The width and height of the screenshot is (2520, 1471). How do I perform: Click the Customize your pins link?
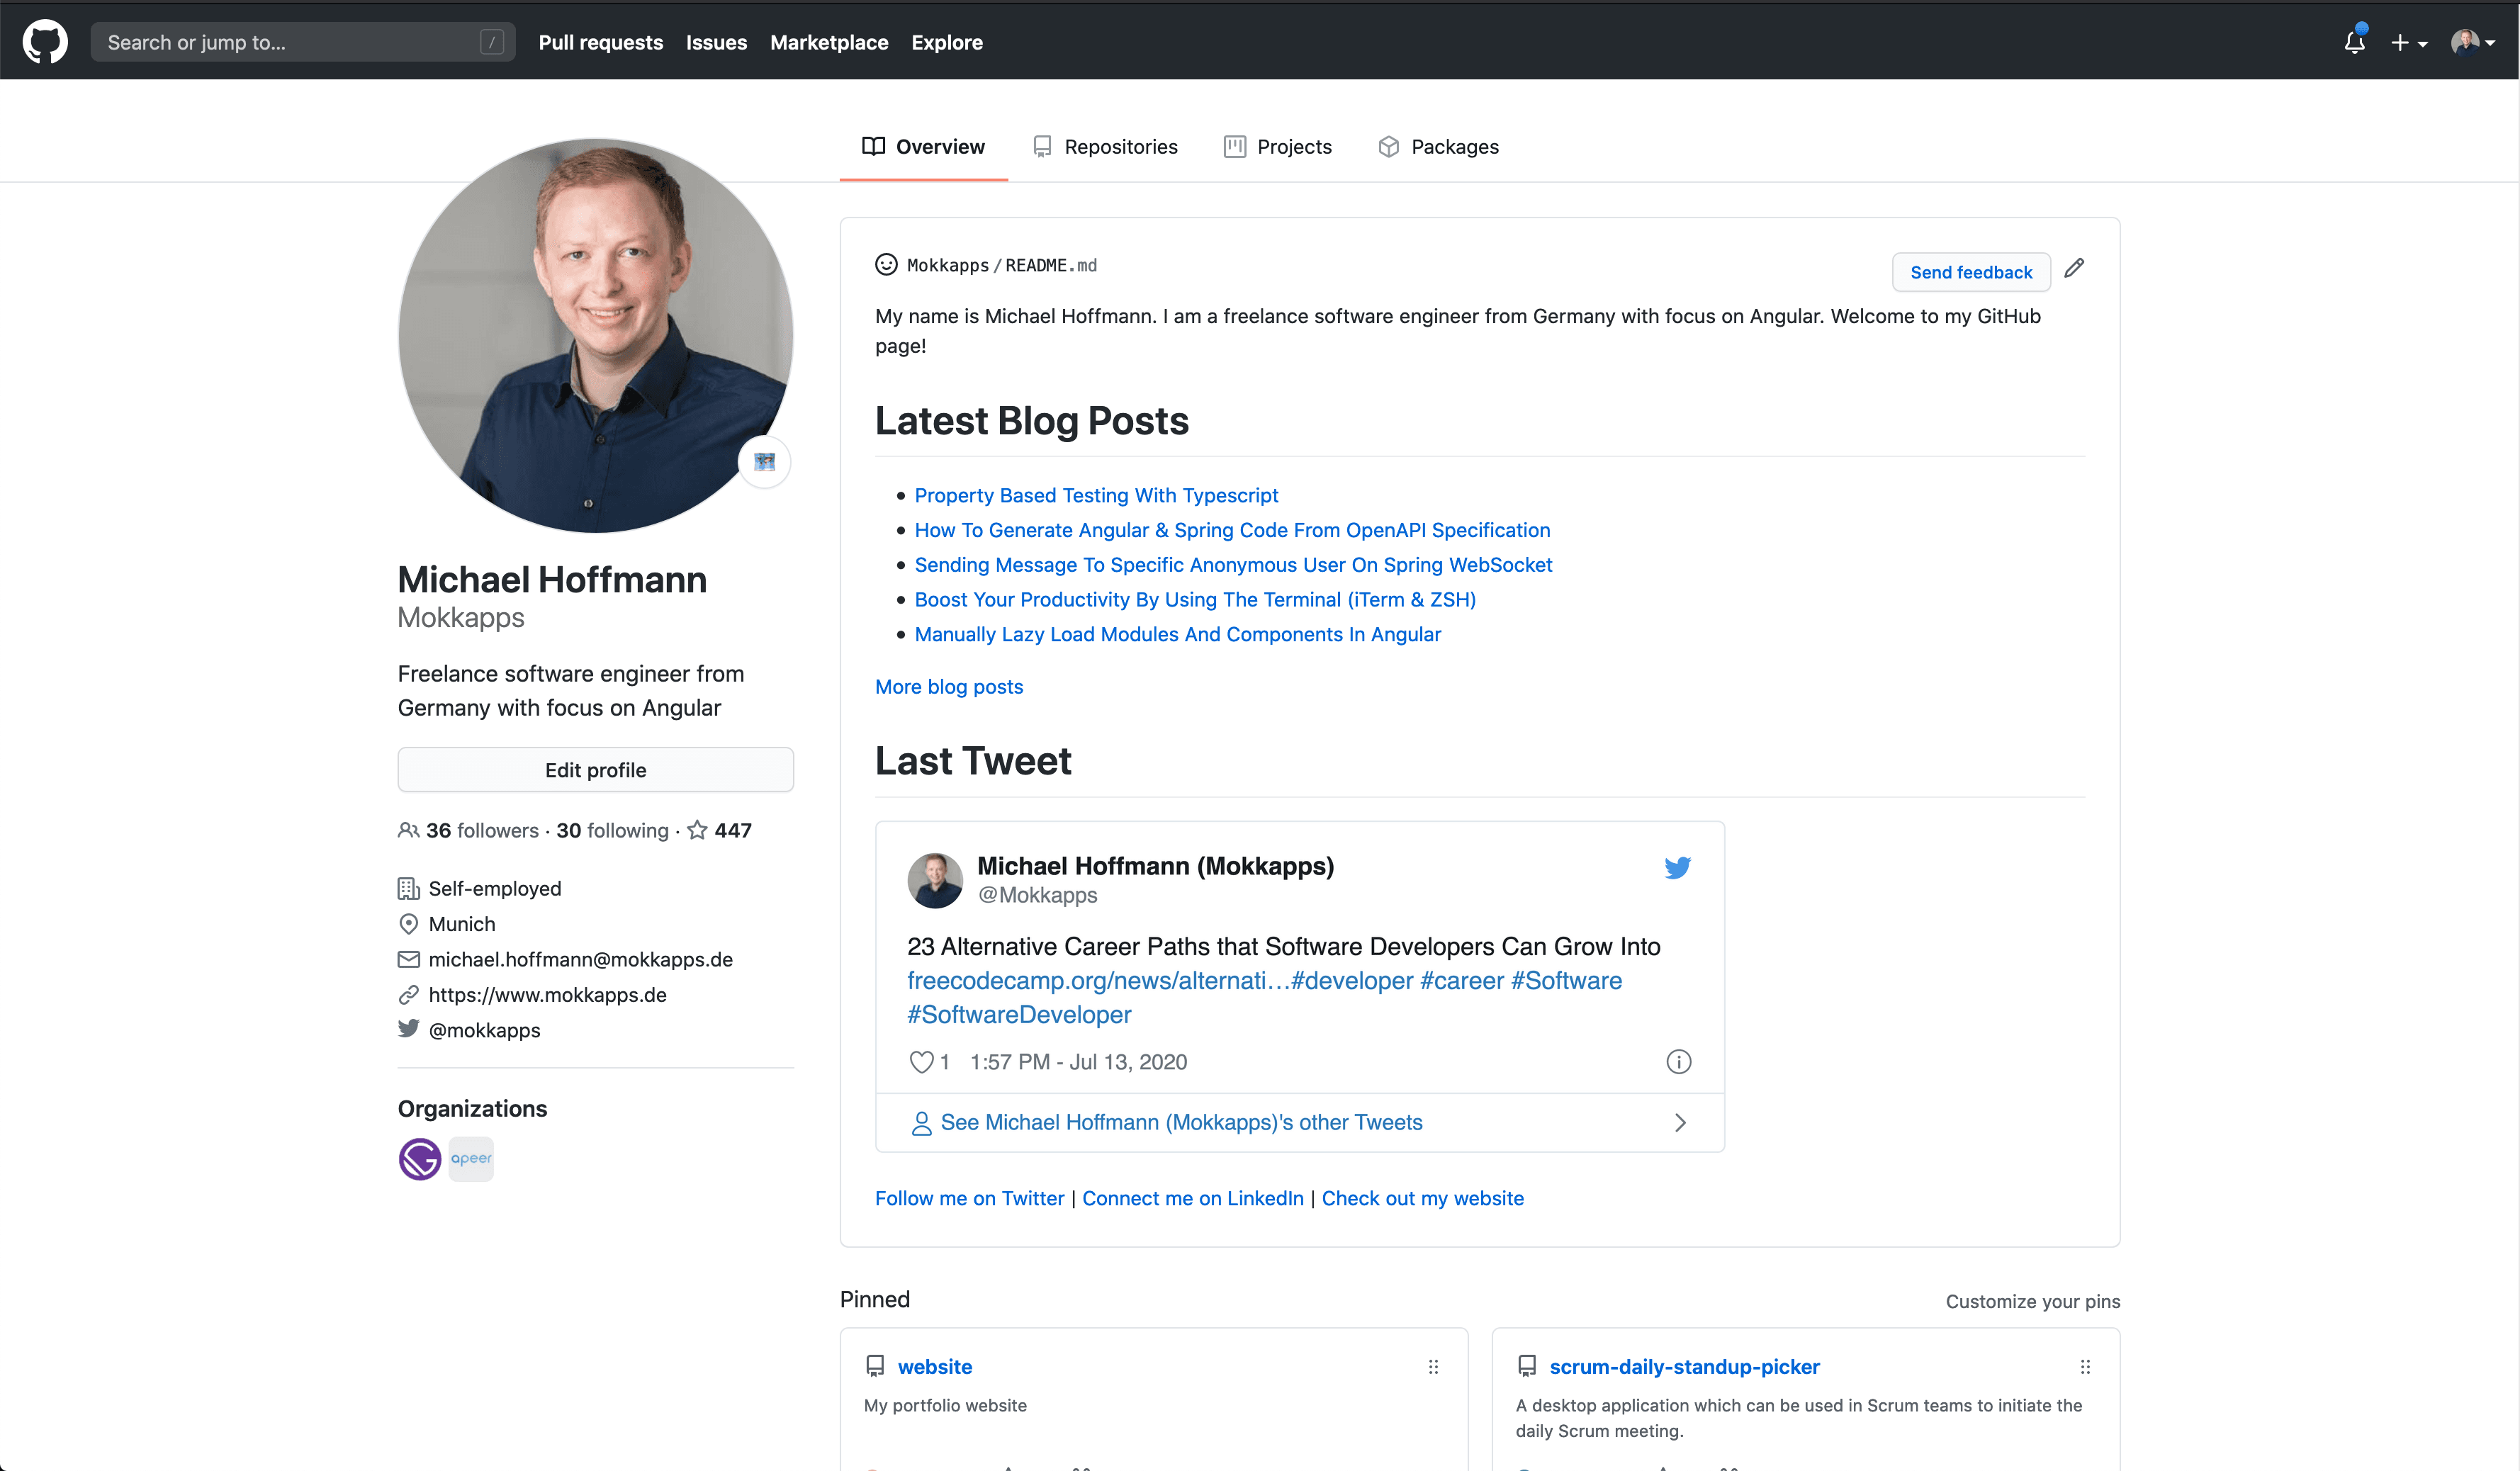tap(2033, 1301)
